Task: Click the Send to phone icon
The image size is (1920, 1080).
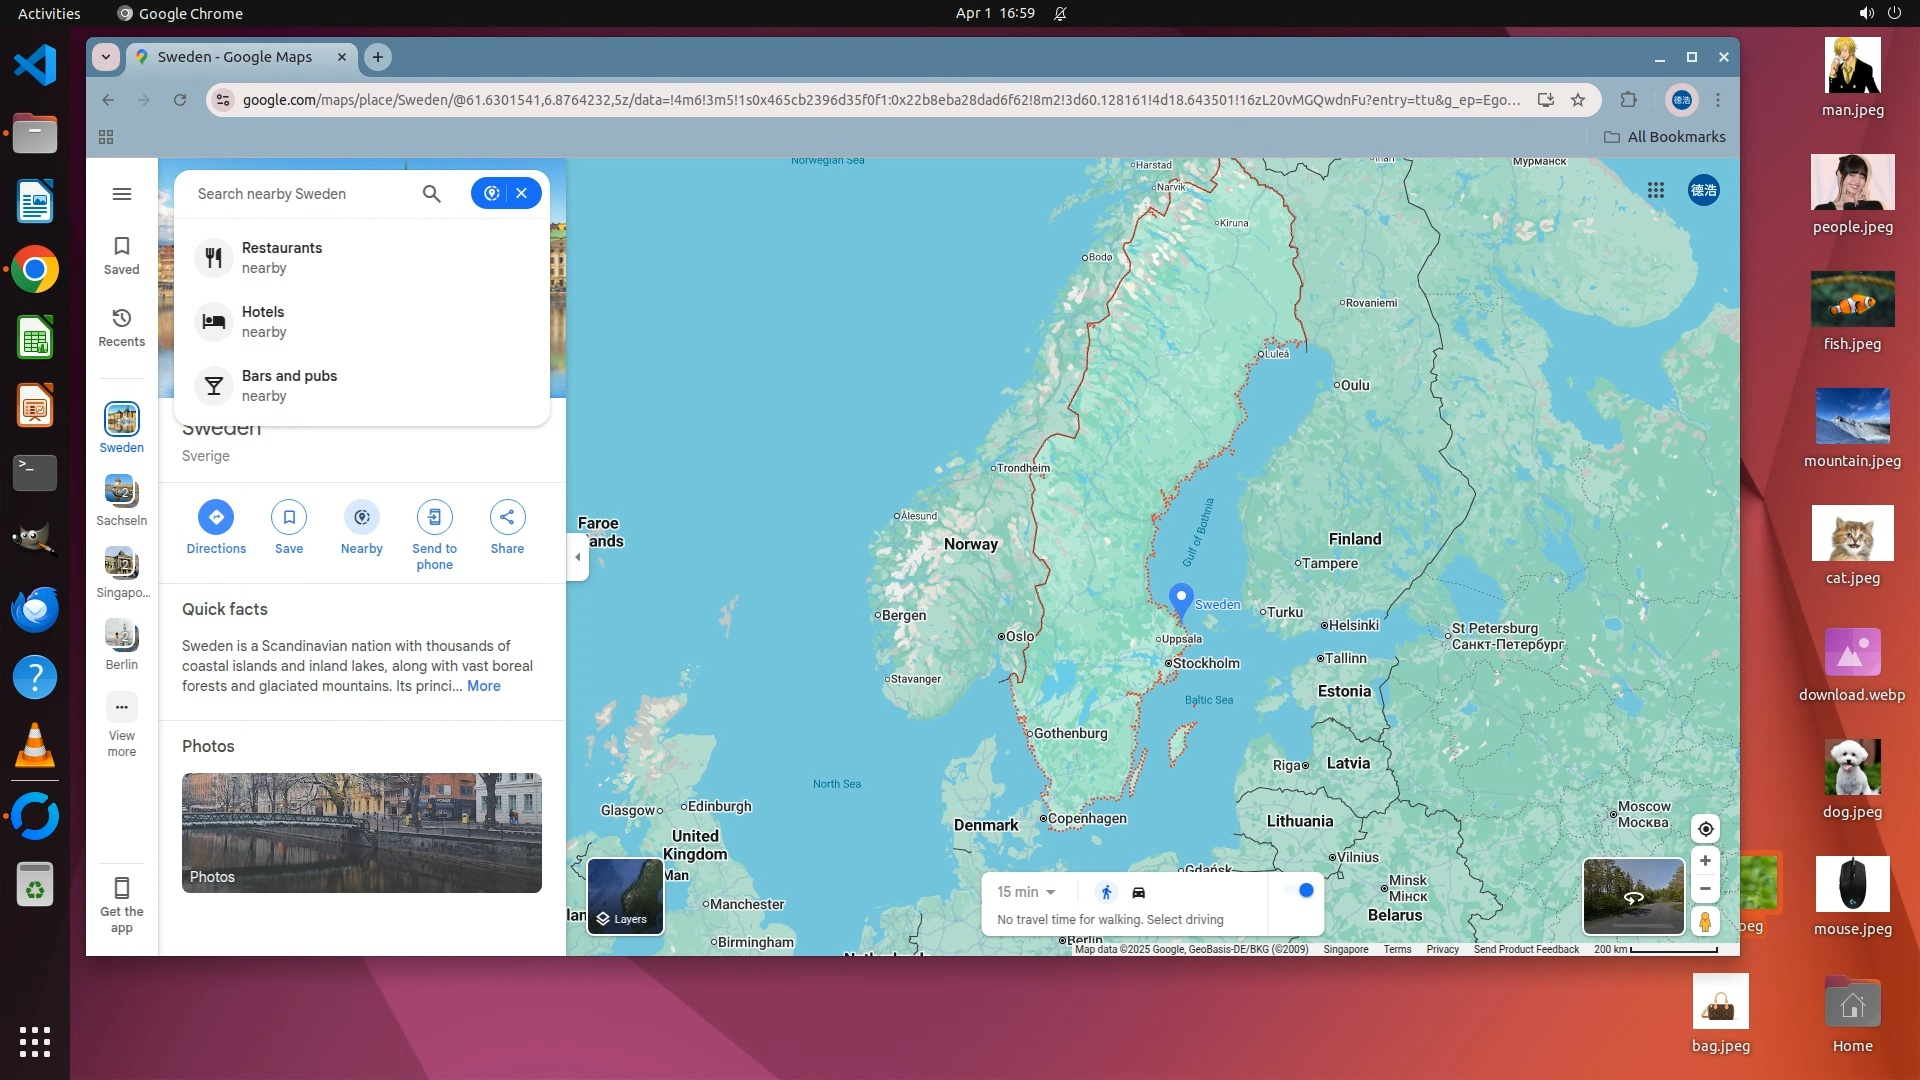Action: pos(434,517)
